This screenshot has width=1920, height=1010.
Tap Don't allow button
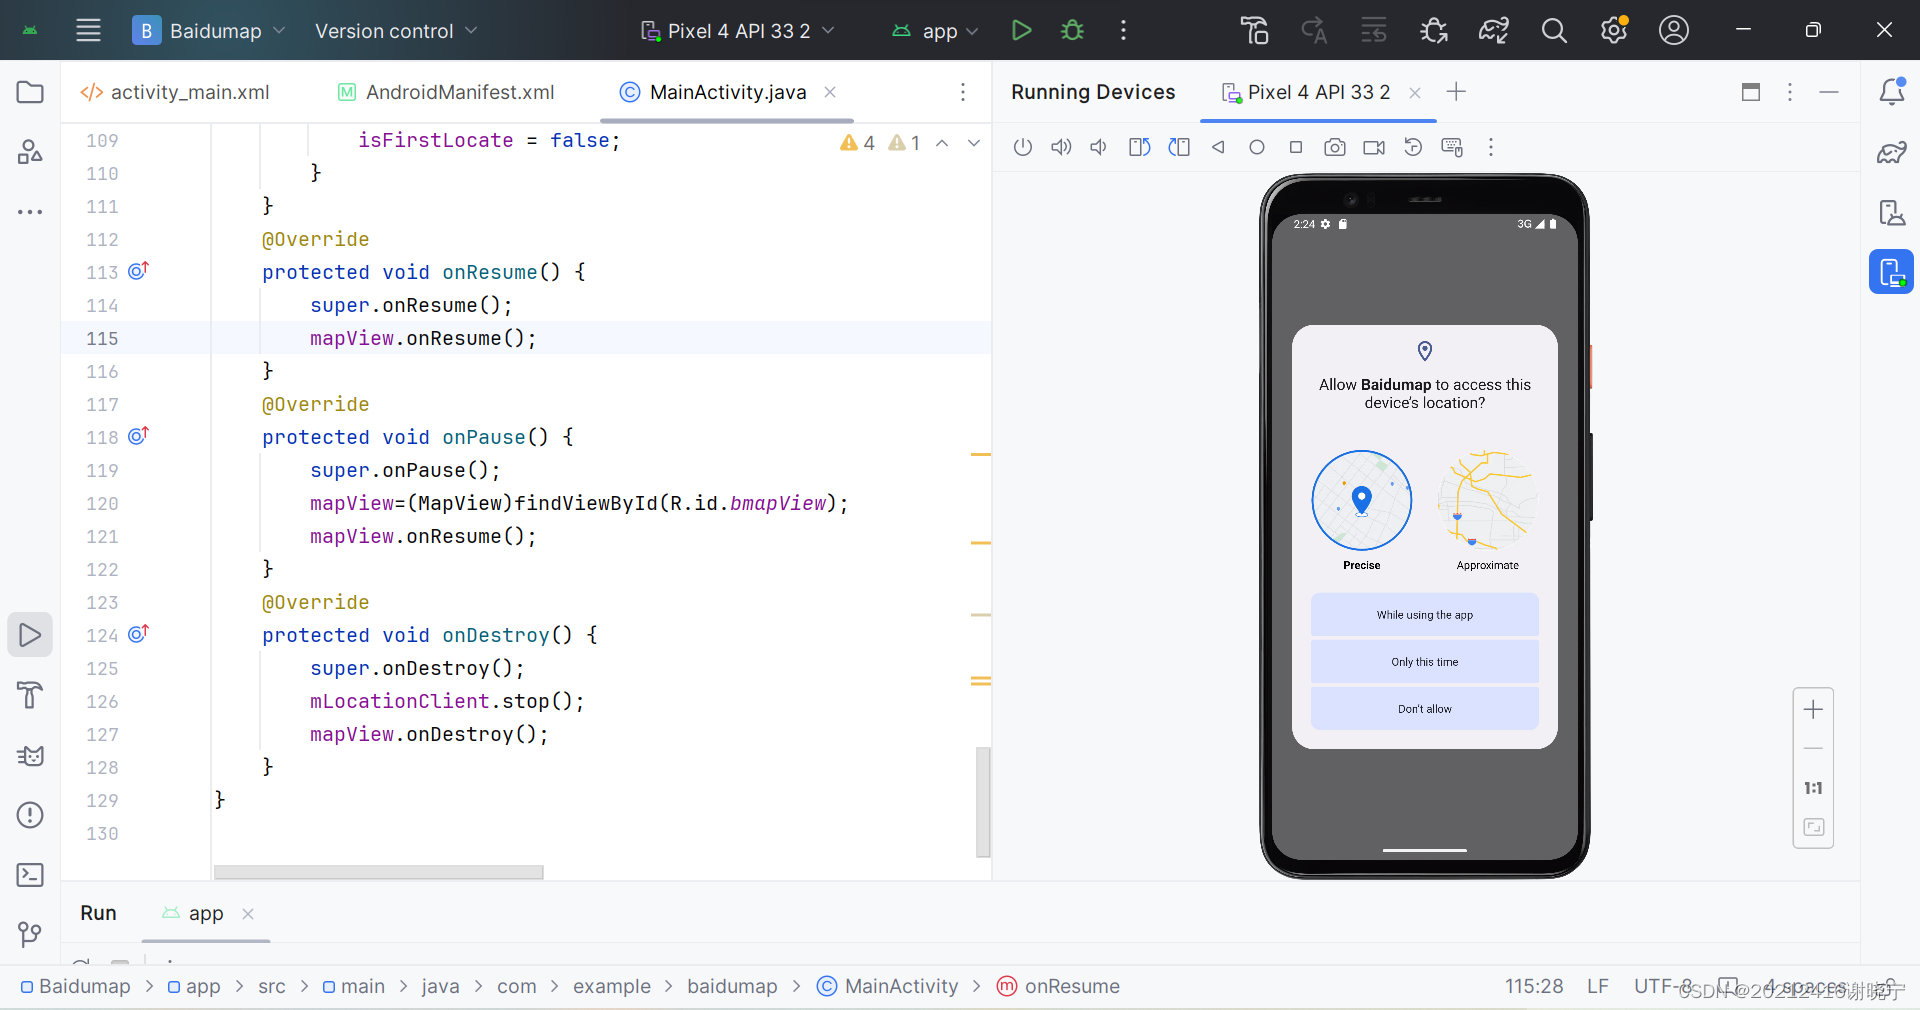(x=1424, y=709)
